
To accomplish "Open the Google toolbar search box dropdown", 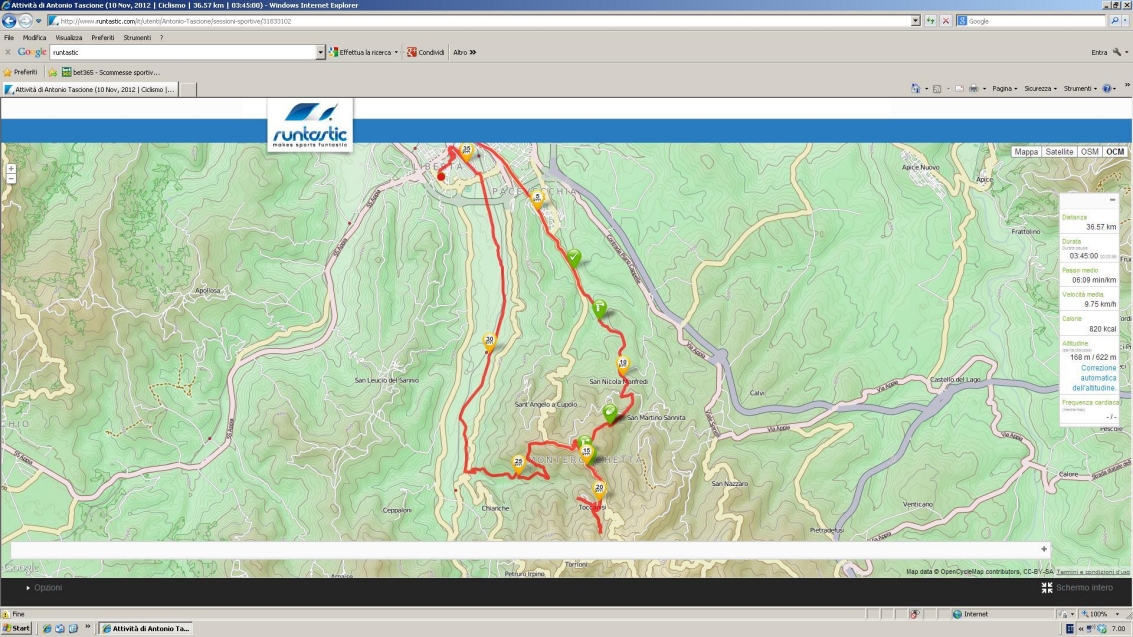I will [x=320, y=52].
